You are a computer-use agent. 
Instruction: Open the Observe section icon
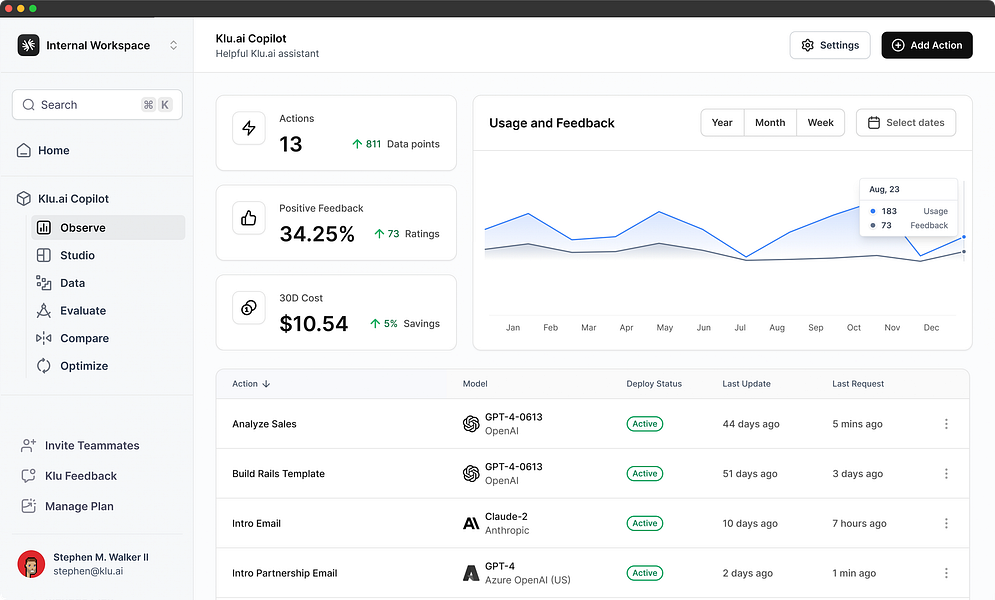pos(44,228)
